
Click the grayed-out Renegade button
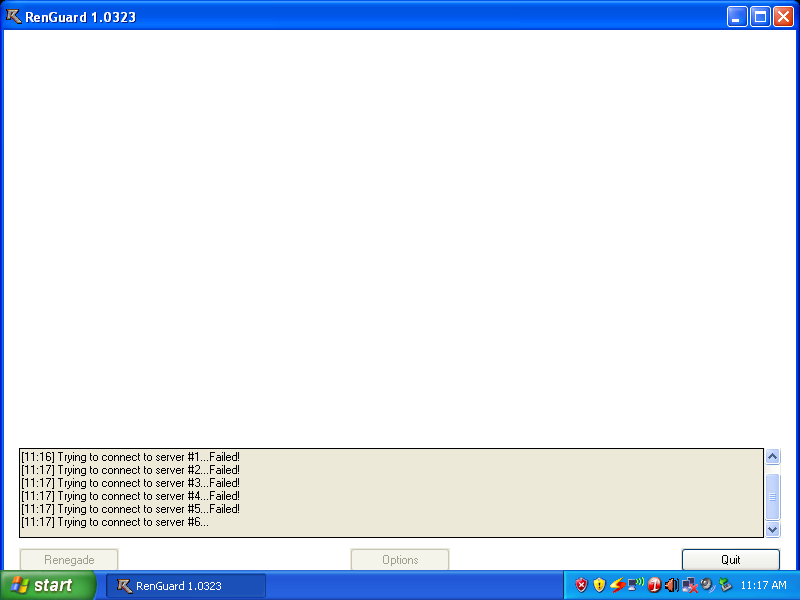69,560
